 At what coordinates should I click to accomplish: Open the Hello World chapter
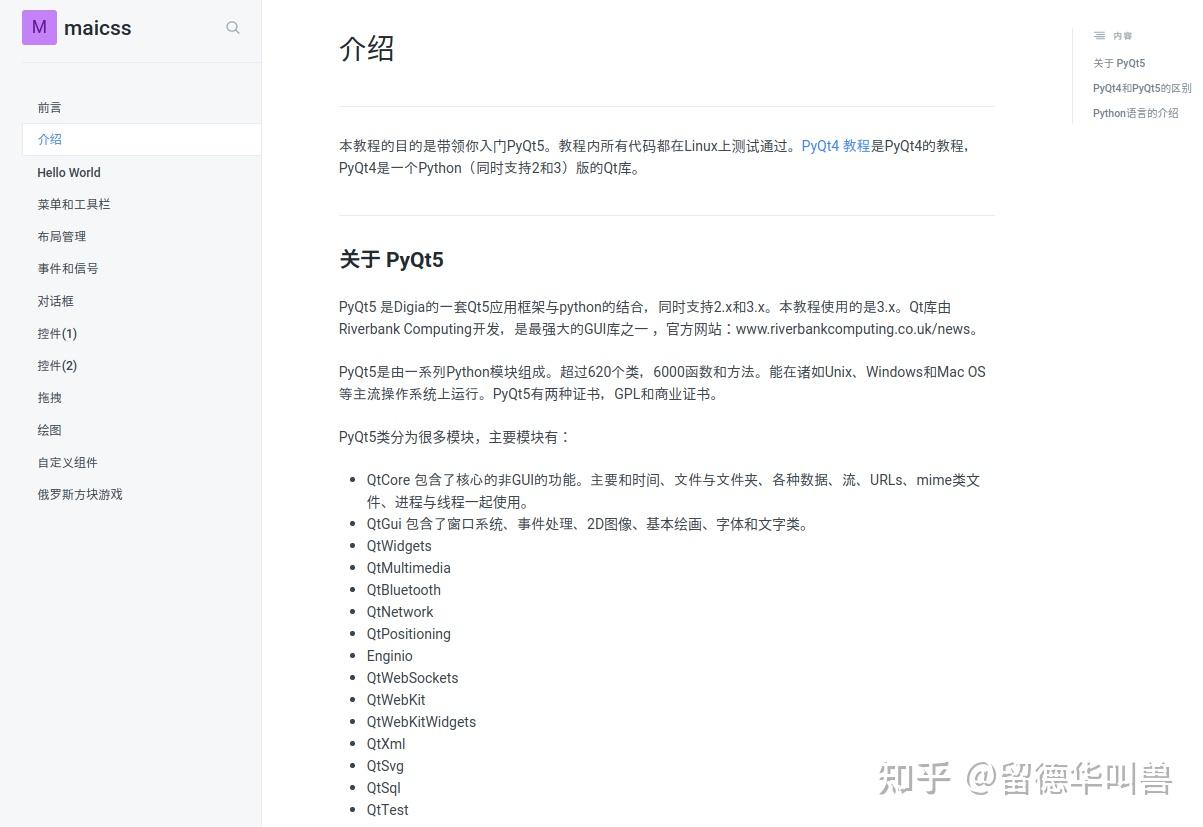pyautogui.click(x=68, y=172)
